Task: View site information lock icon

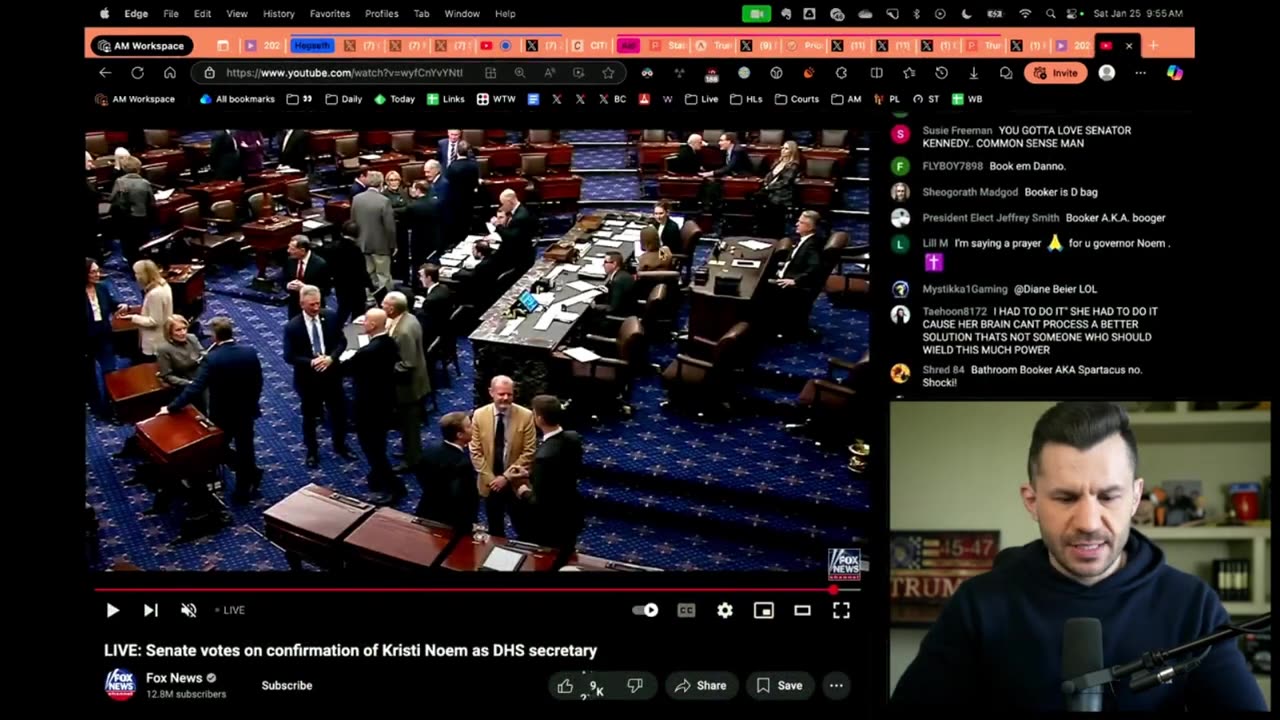Action: coord(209,73)
